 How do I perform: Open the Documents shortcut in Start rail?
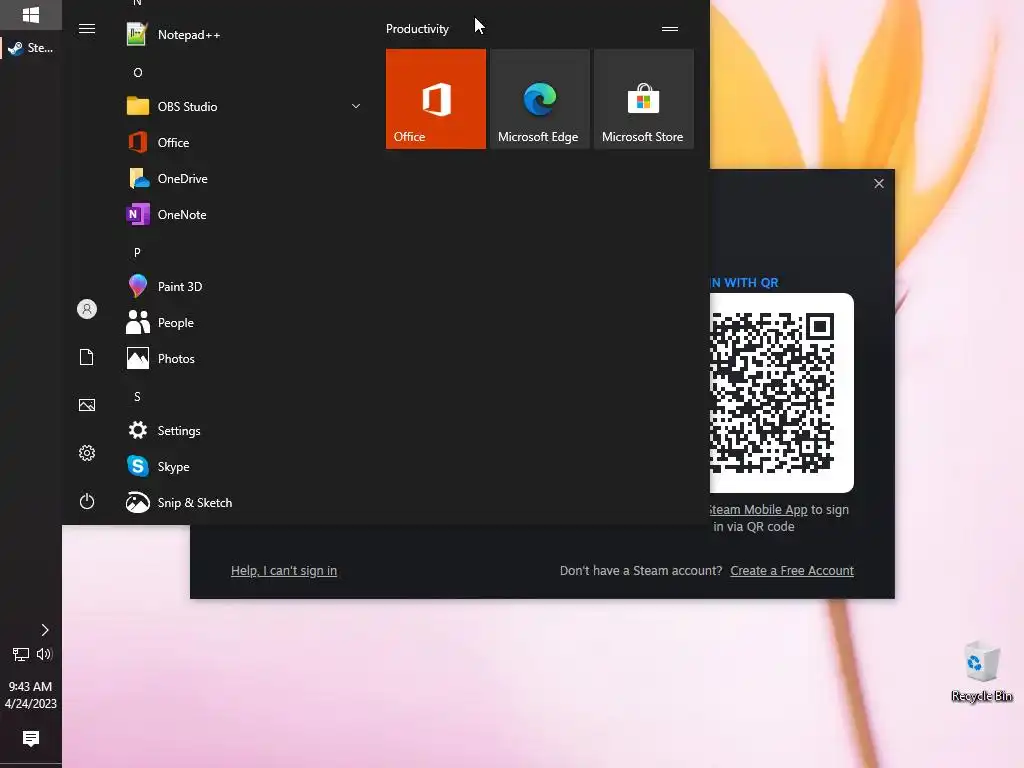click(87, 357)
